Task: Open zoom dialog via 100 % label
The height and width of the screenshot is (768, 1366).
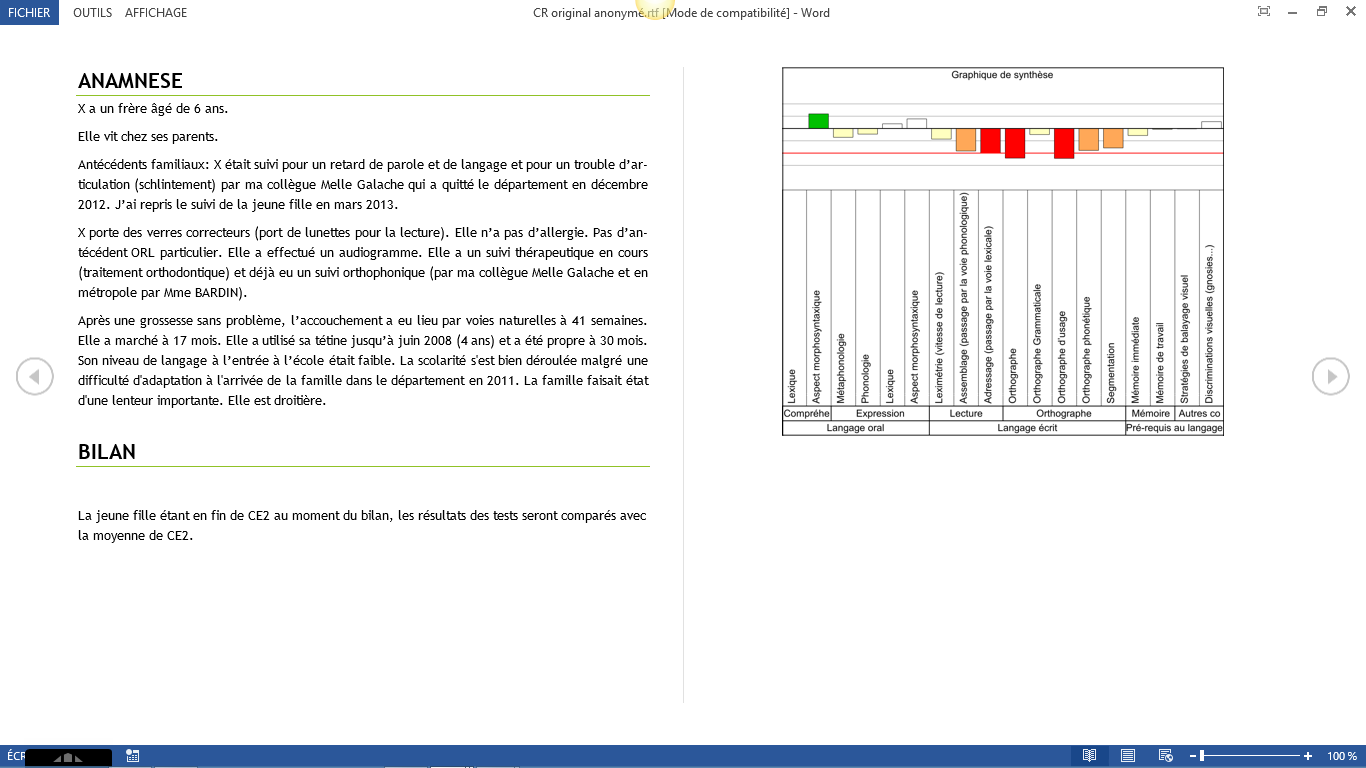Action: [1341, 756]
